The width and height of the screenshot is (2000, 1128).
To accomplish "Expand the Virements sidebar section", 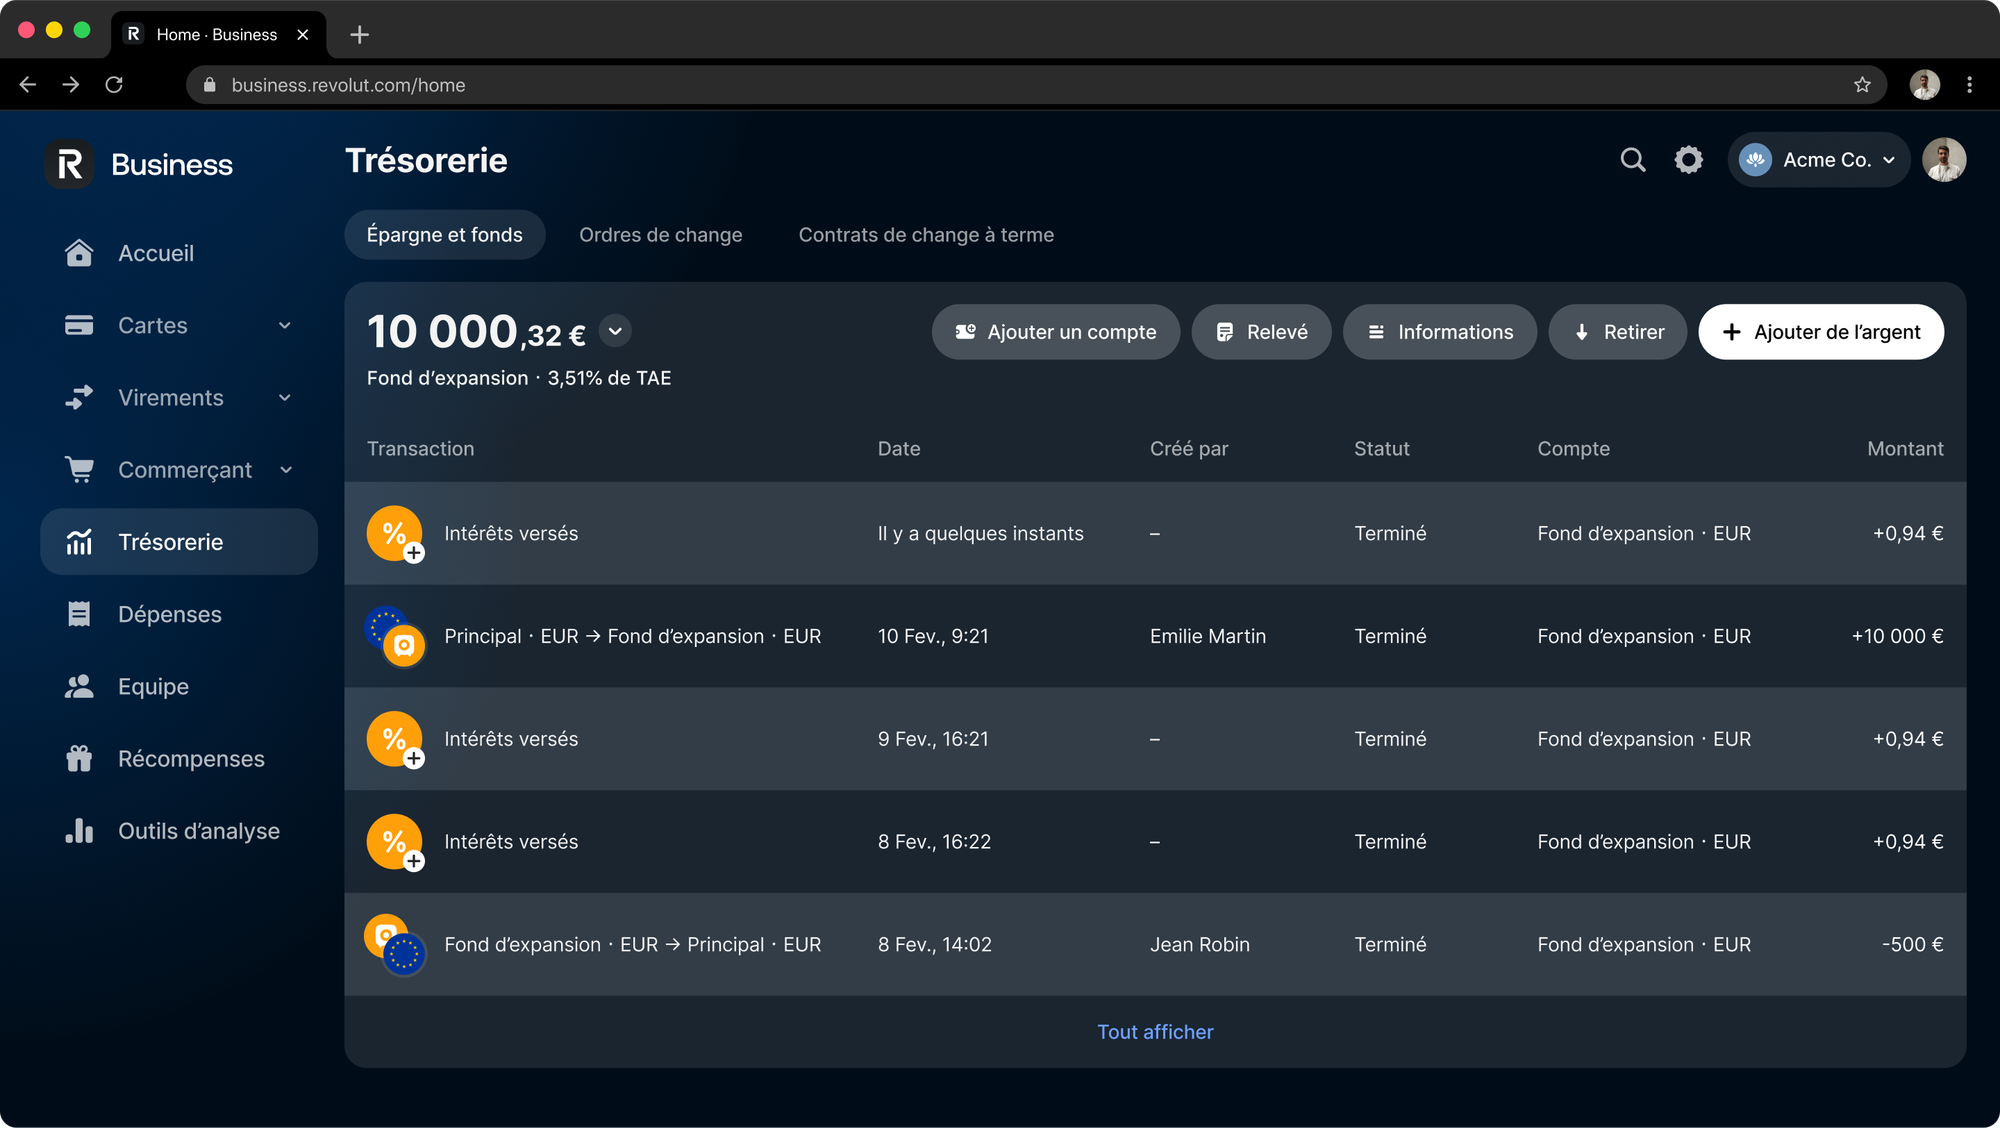I will click(285, 398).
